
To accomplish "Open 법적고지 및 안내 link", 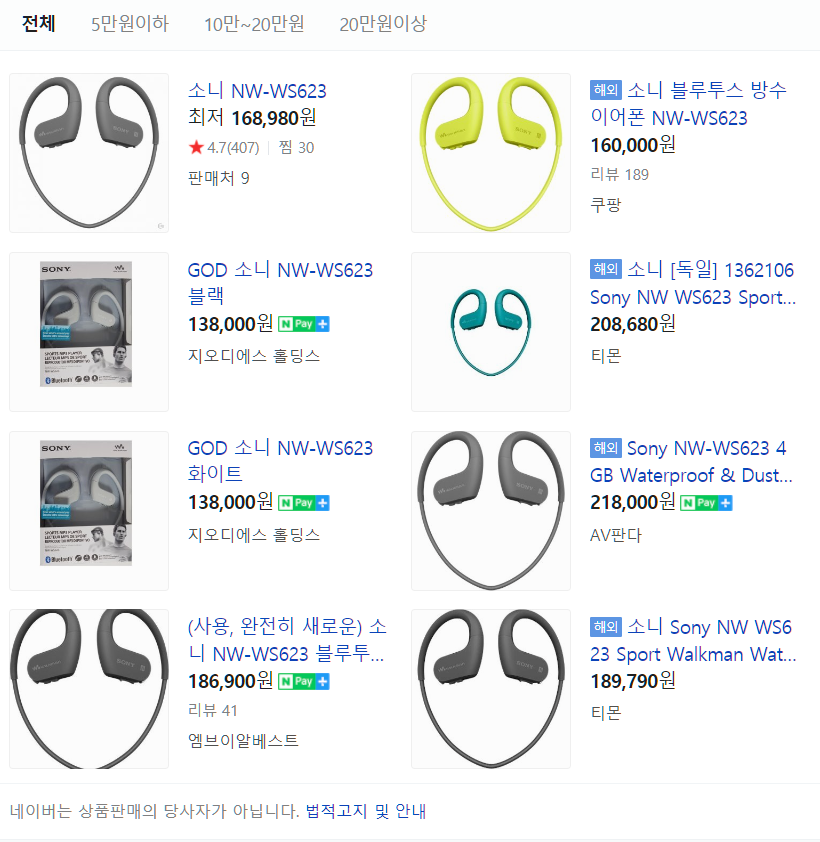I will tap(366, 811).
